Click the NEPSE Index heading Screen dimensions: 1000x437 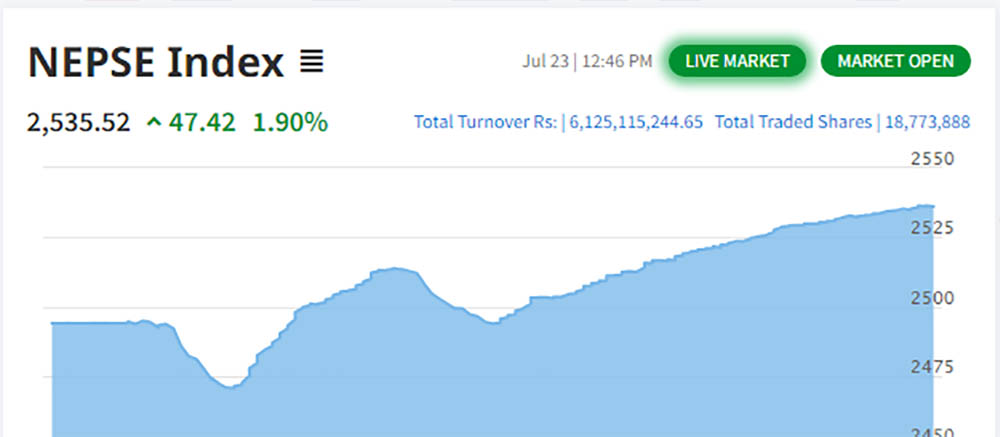coord(155,63)
